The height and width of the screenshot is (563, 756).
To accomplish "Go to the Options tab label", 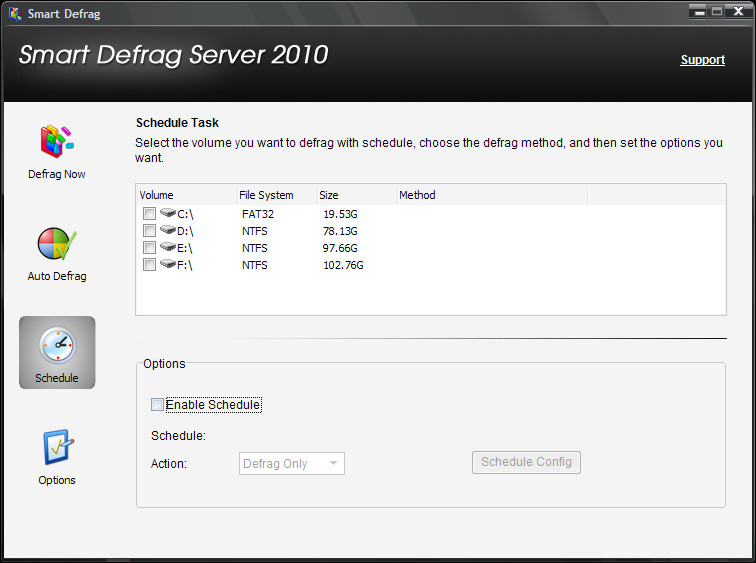I will [x=57, y=480].
